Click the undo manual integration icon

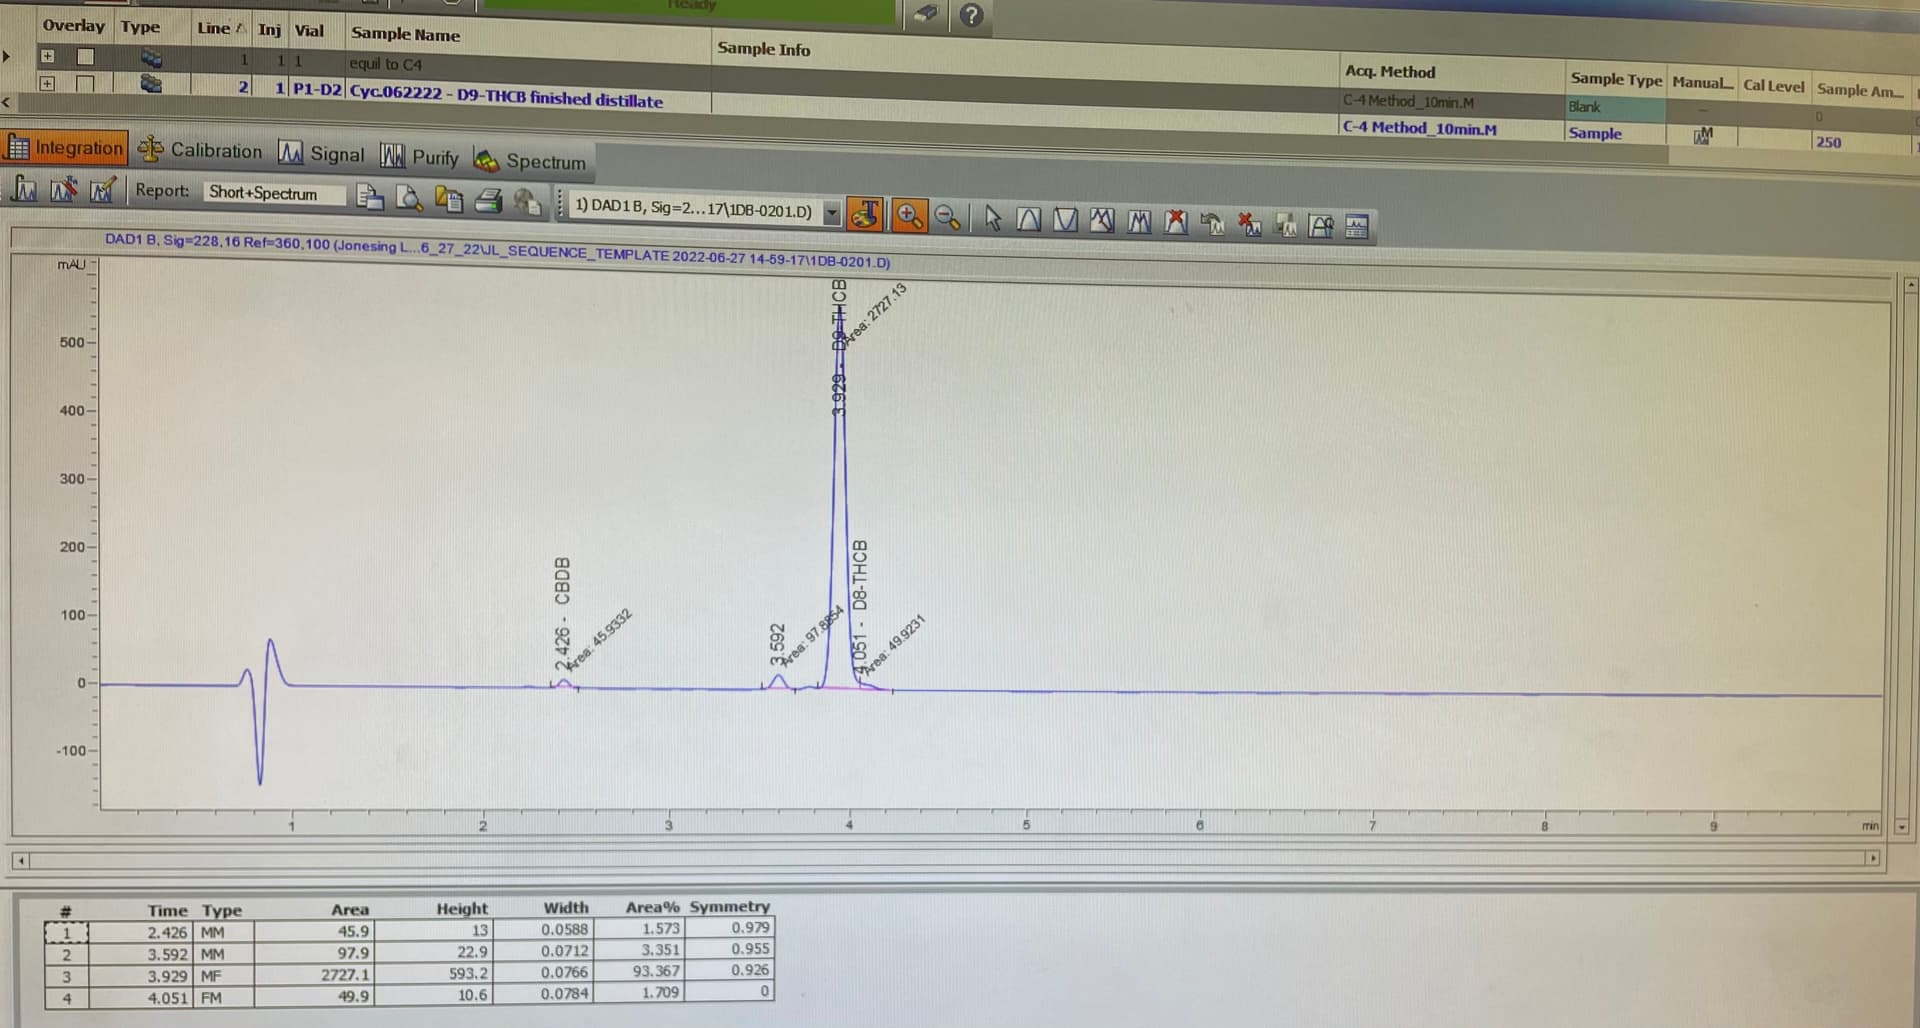pos(1212,223)
